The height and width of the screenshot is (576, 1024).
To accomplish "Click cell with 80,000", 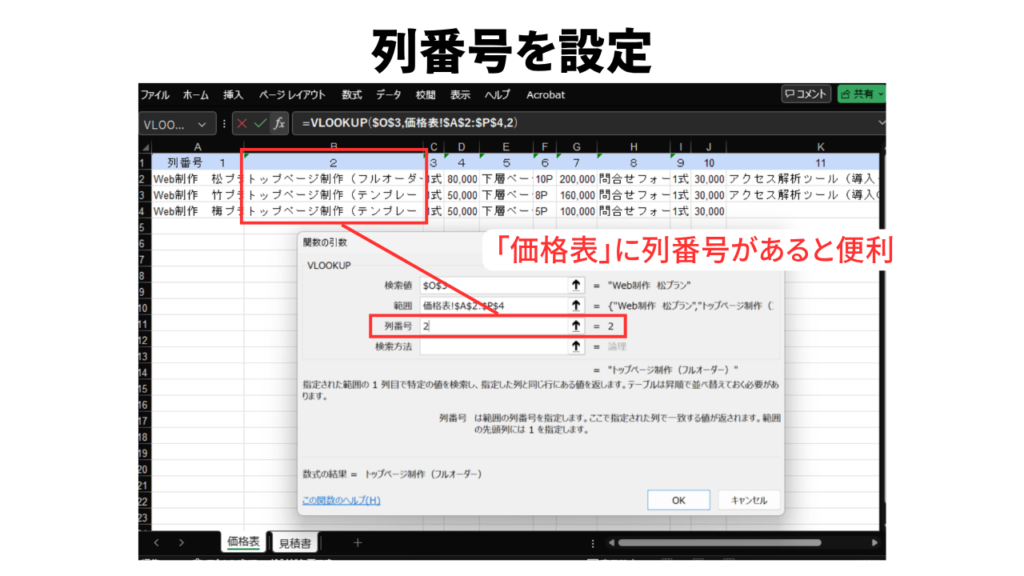I will (x=462, y=179).
